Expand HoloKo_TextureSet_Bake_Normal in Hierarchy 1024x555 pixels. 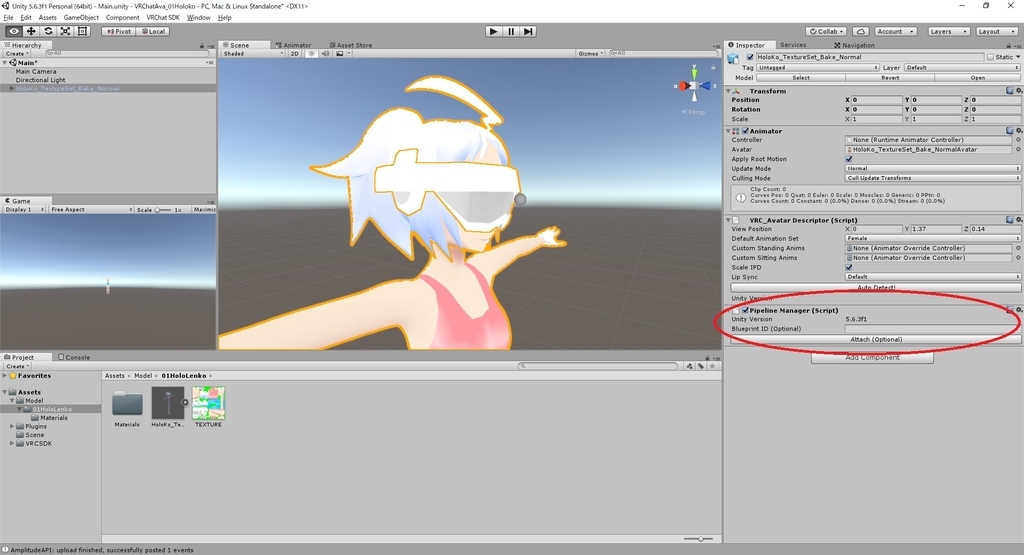coord(11,88)
